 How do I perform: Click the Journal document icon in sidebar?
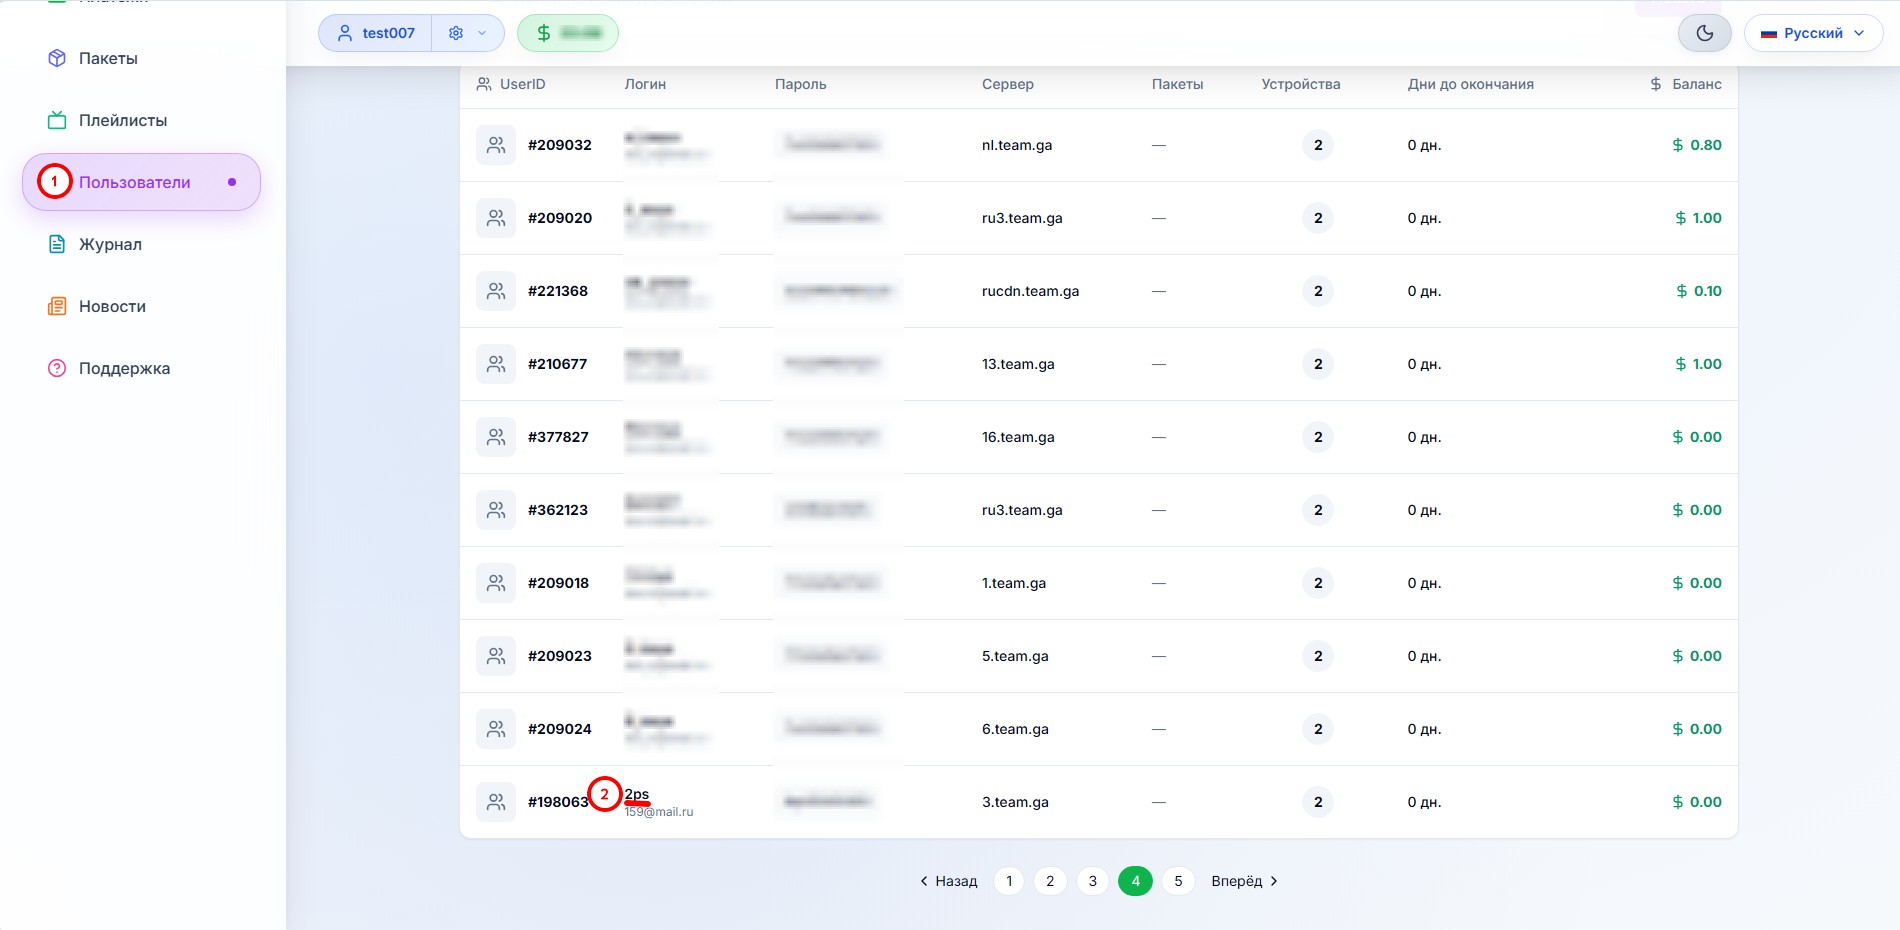click(57, 244)
